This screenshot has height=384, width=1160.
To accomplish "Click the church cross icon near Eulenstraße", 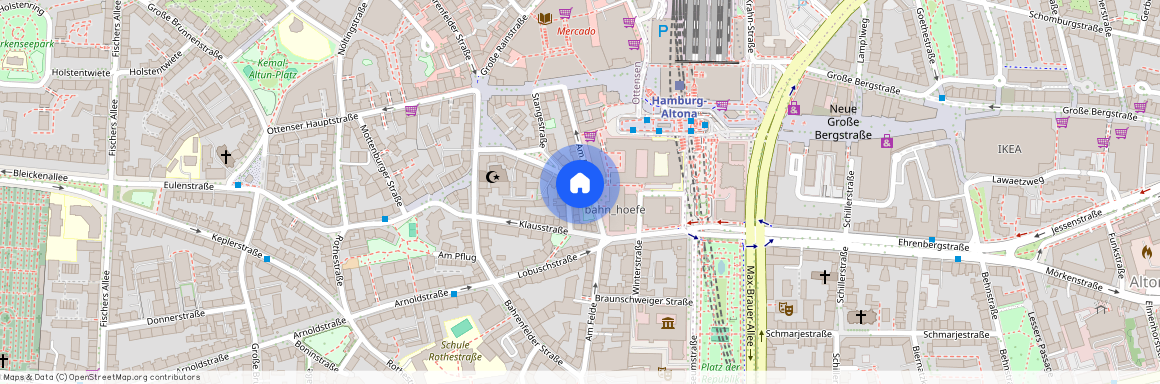I will (x=226, y=156).
